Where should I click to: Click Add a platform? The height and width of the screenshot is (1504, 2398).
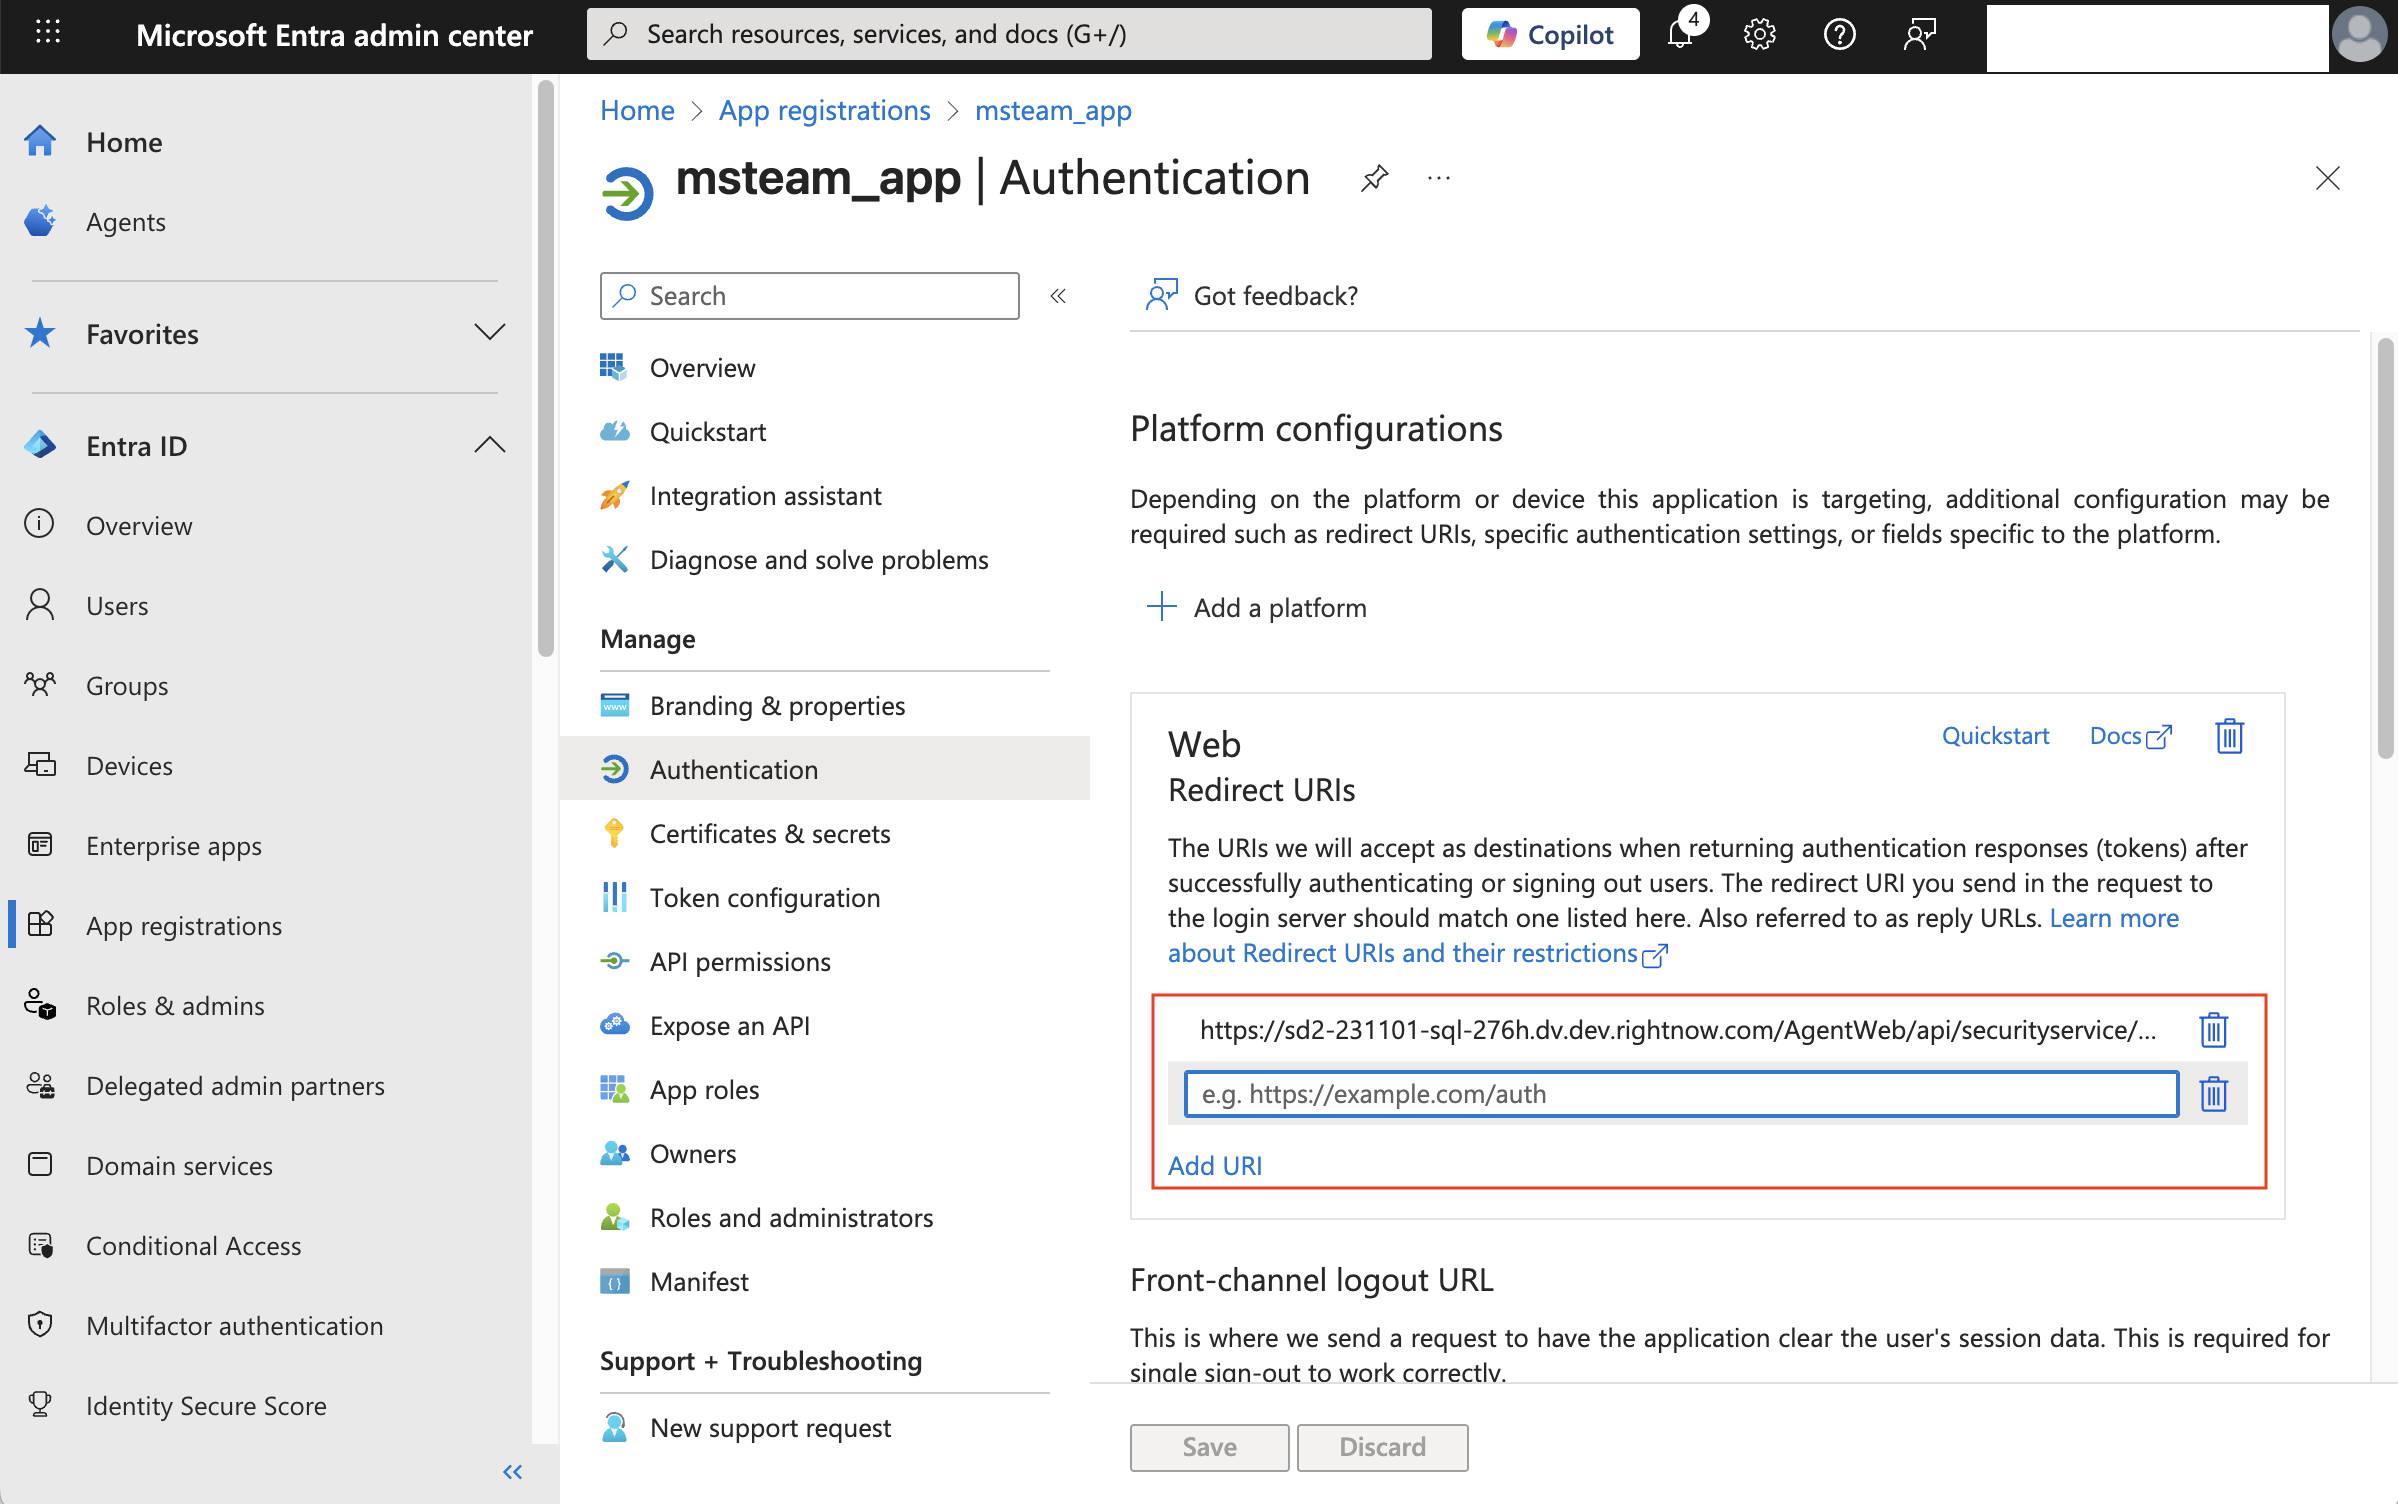[1257, 608]
